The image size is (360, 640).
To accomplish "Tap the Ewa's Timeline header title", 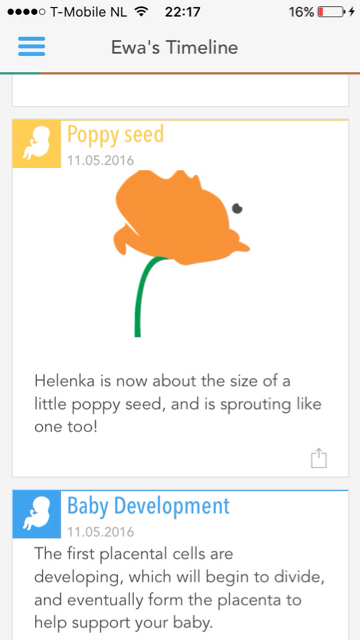I will click(175, 47).
